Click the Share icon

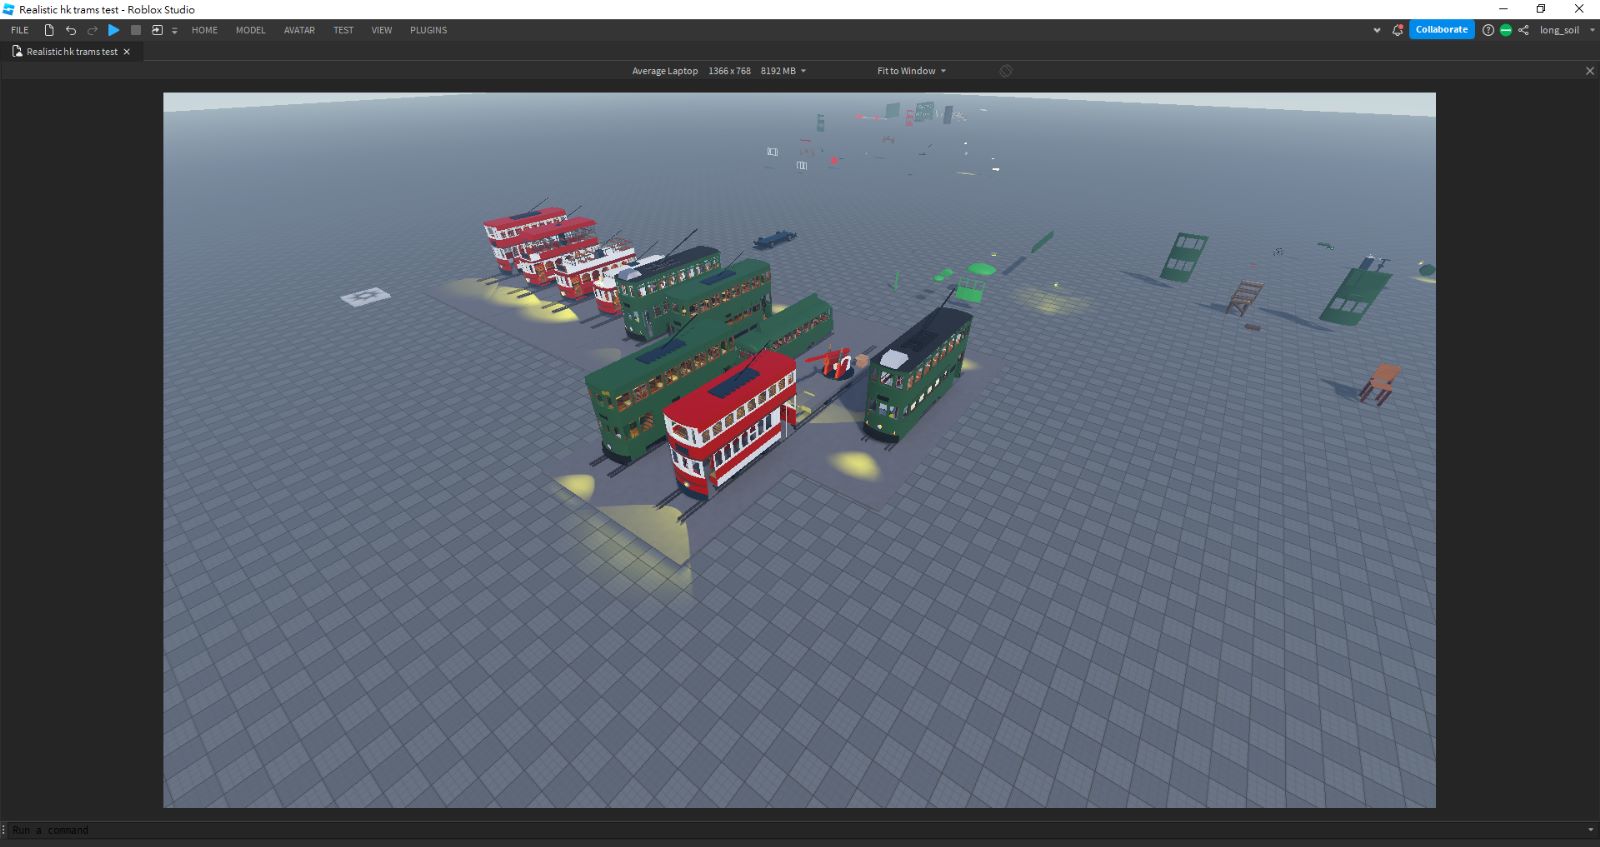click(x=1523, y=30)
